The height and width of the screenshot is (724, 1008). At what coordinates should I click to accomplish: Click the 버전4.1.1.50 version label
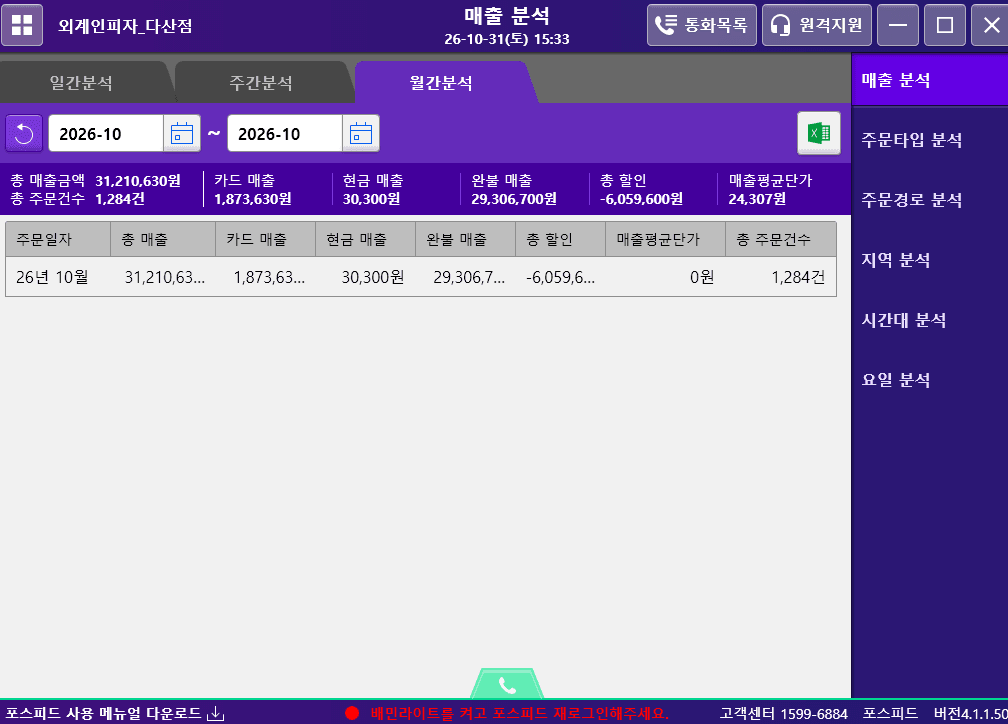971,714
